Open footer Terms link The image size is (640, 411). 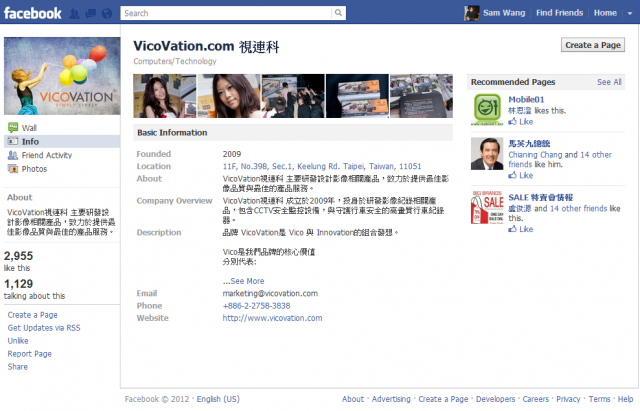(x=599, y=399)
